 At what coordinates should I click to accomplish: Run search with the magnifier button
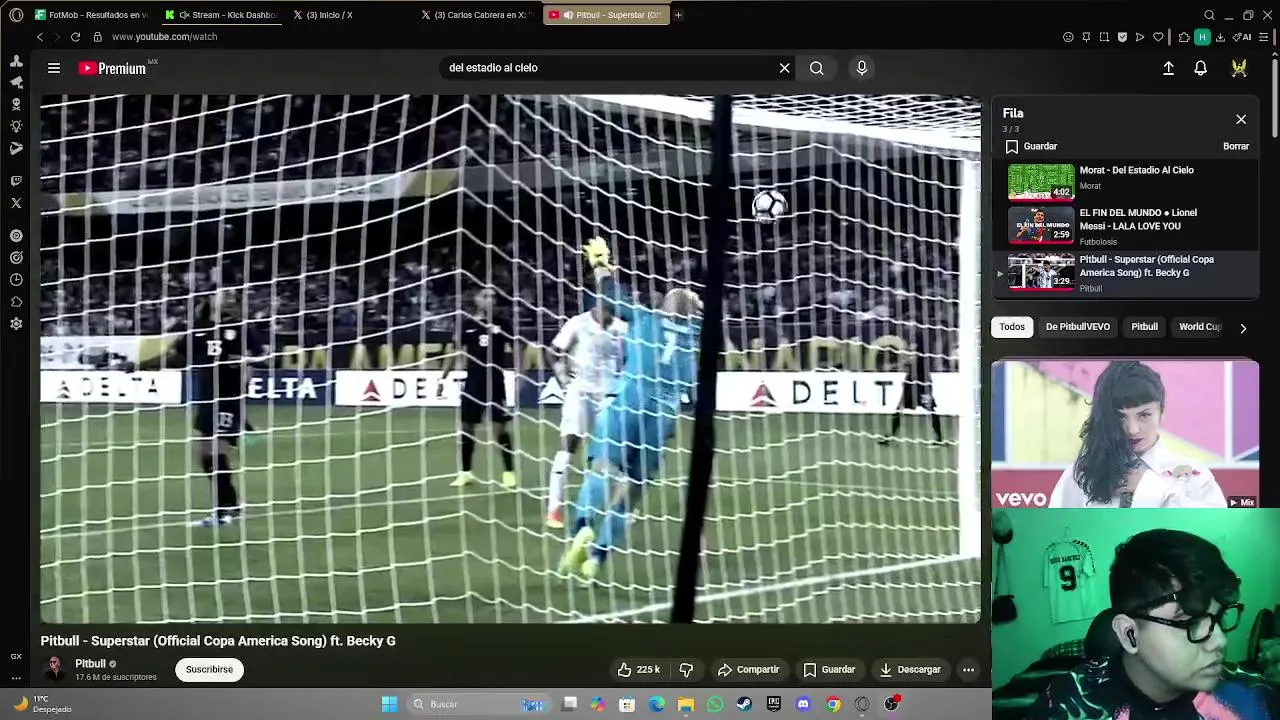(x=817, y=68)
